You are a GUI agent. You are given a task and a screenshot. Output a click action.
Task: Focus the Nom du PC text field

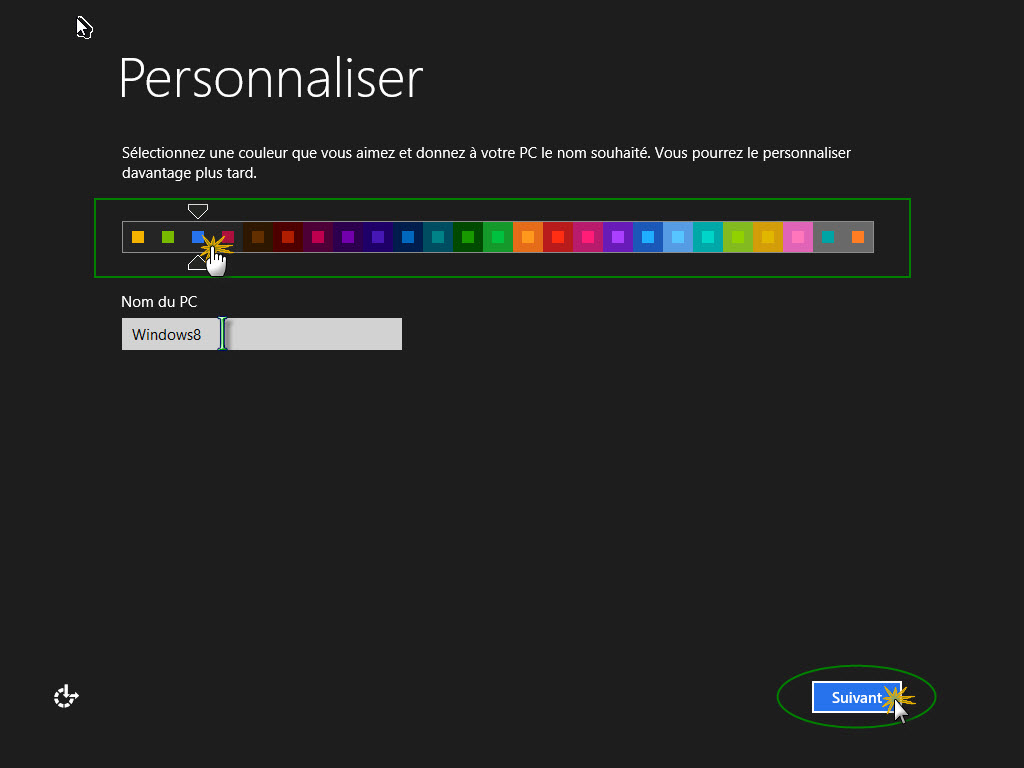(x=262, y=334)
